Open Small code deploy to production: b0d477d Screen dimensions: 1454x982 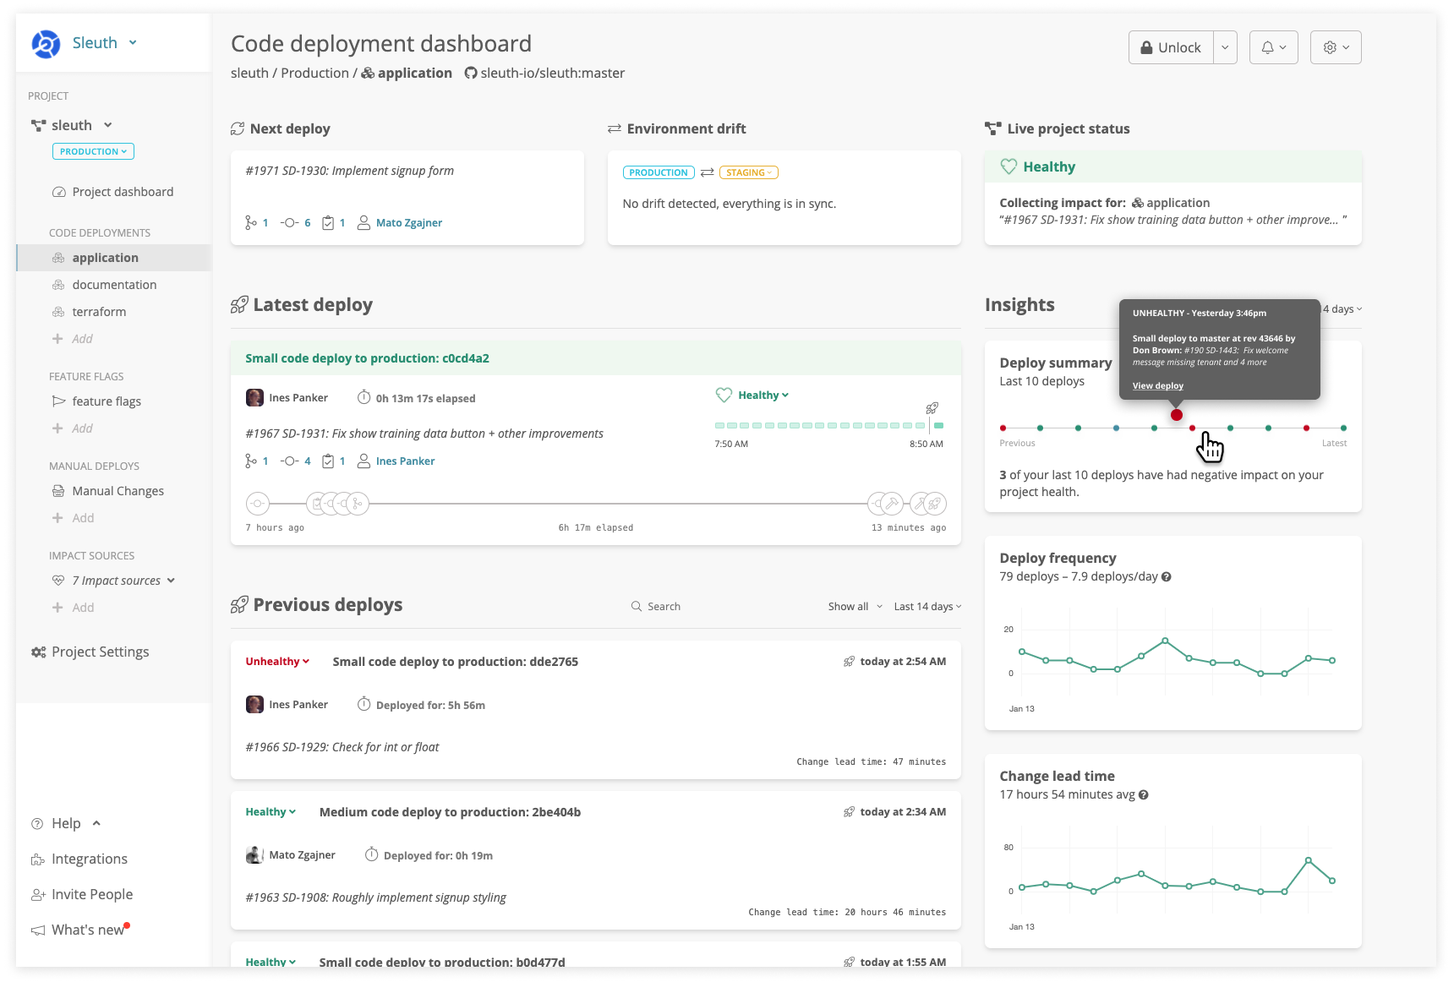pos(442,961)
